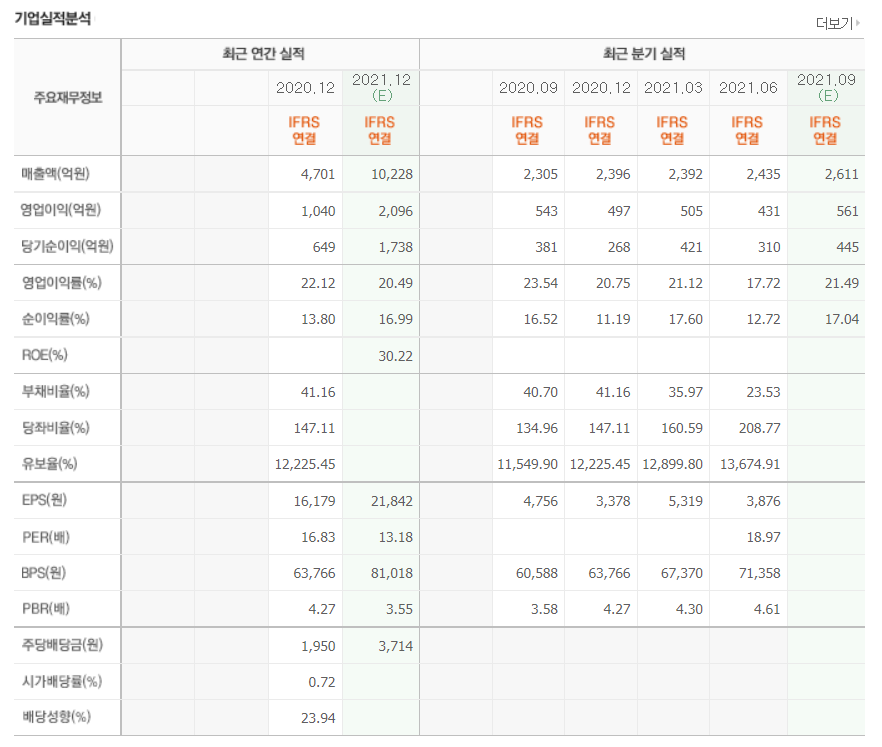Select the 시가배당률(%) row label
882x747 pixels.
(x=62, y=681)
